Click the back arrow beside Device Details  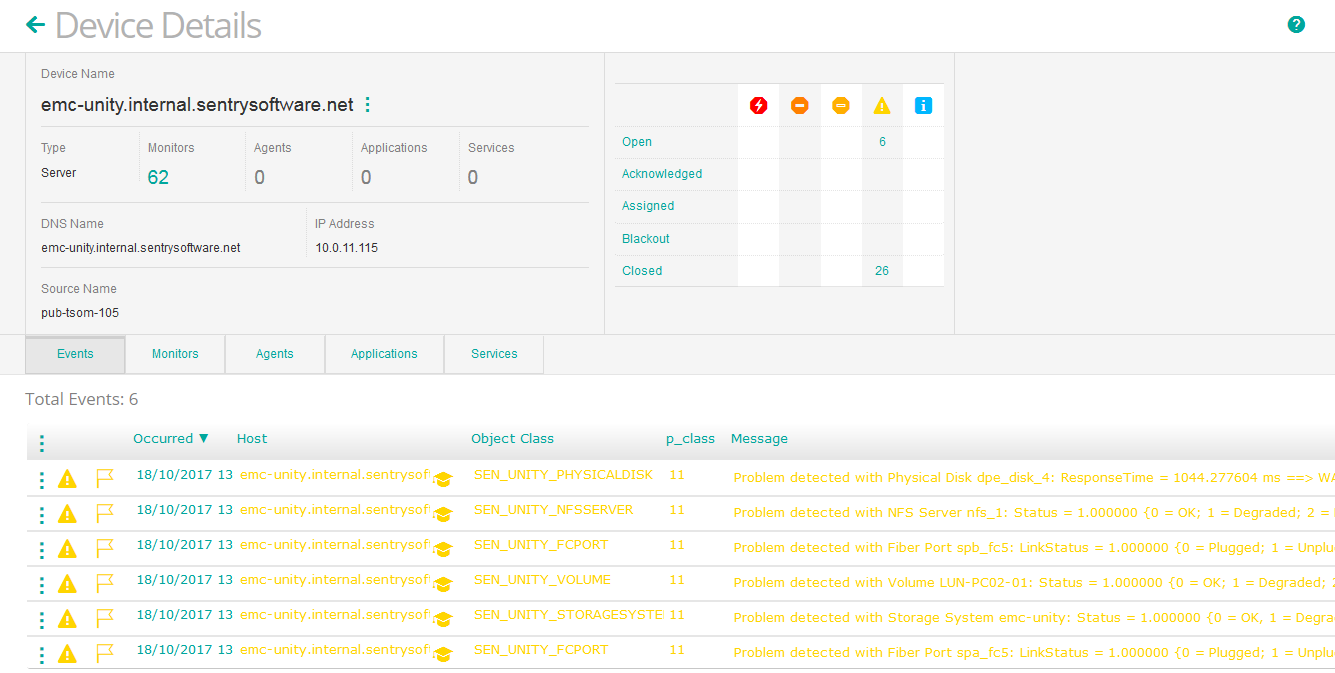coord(35,24)
